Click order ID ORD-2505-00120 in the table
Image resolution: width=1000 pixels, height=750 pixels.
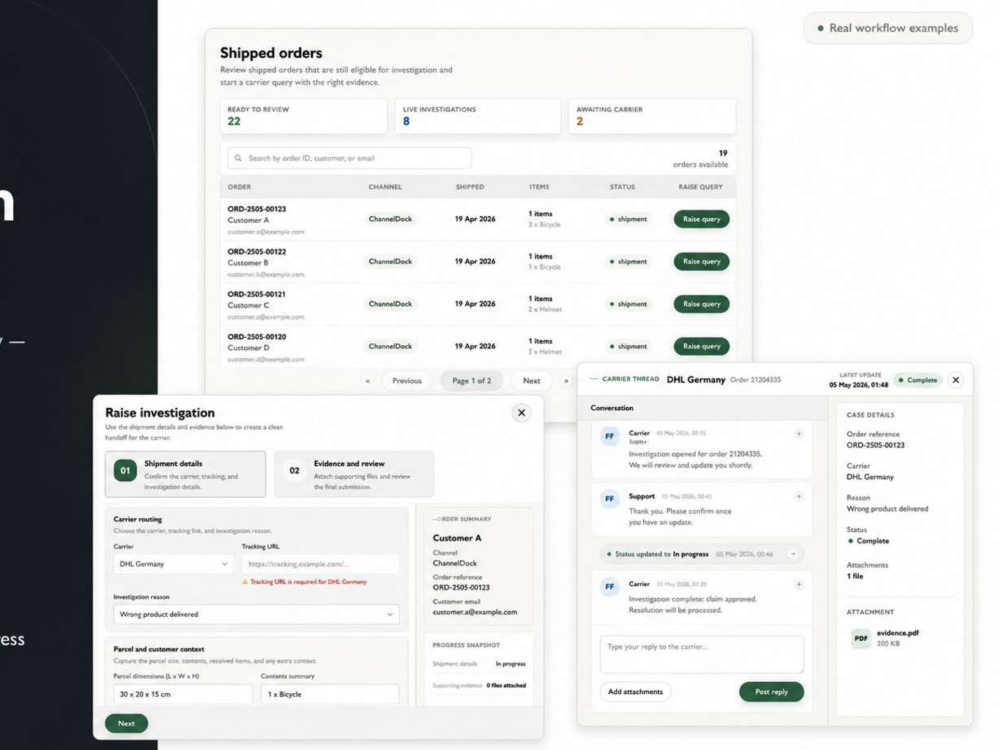click(x=256, y=337)
